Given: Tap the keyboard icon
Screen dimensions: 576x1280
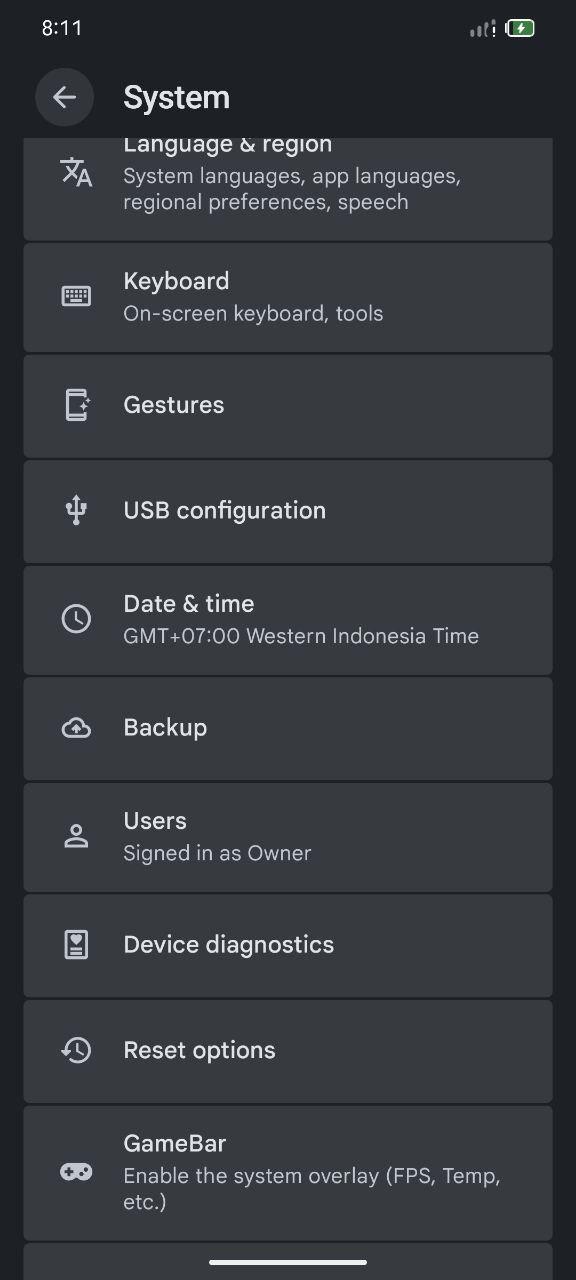Looking at the screenshot, I should pos(76,296).
